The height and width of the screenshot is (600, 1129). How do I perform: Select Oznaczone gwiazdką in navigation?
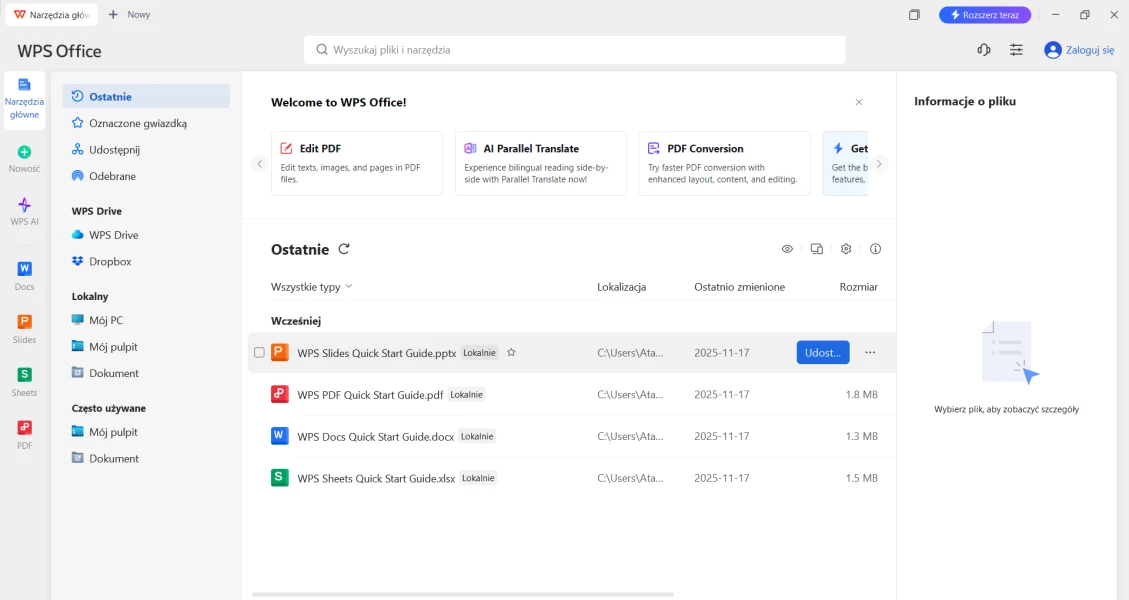pyautogui.click(x=137, y=123)
